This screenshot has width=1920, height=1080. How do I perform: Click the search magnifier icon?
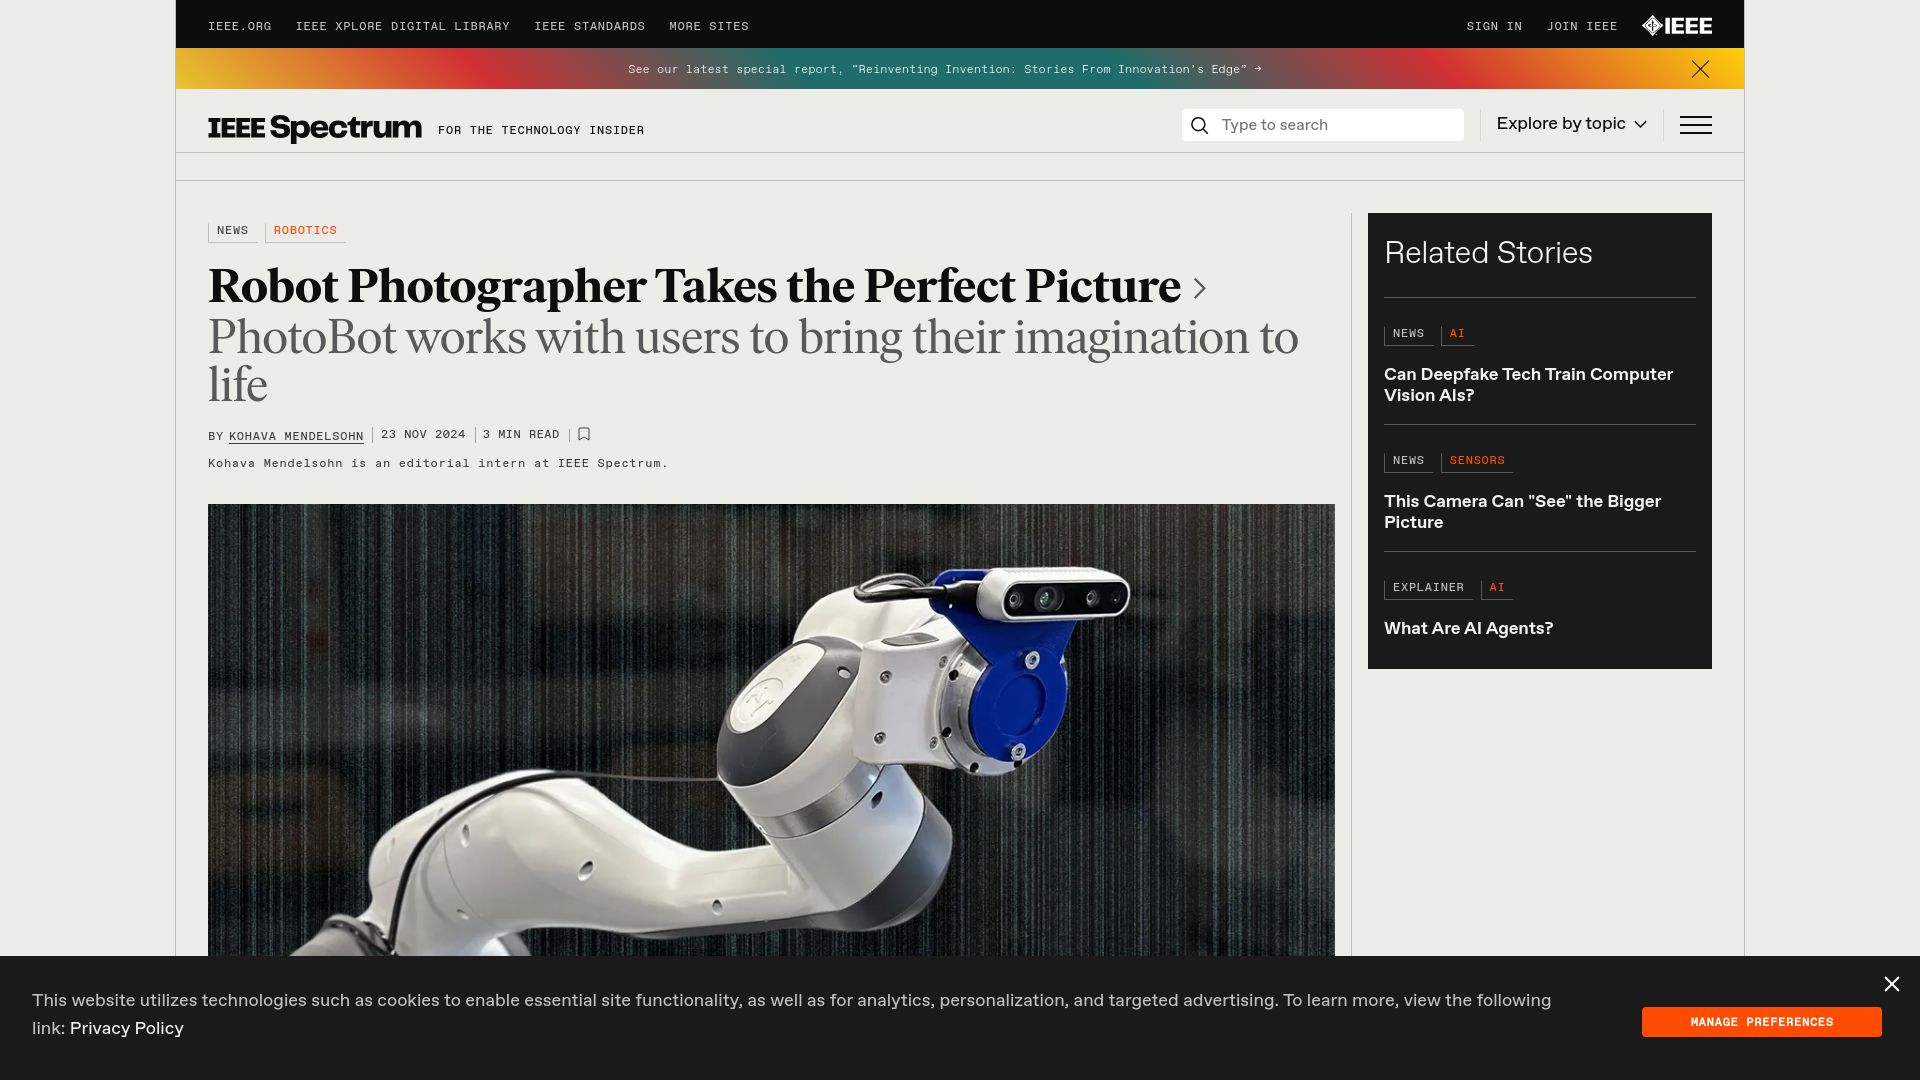coord(1200,125)
